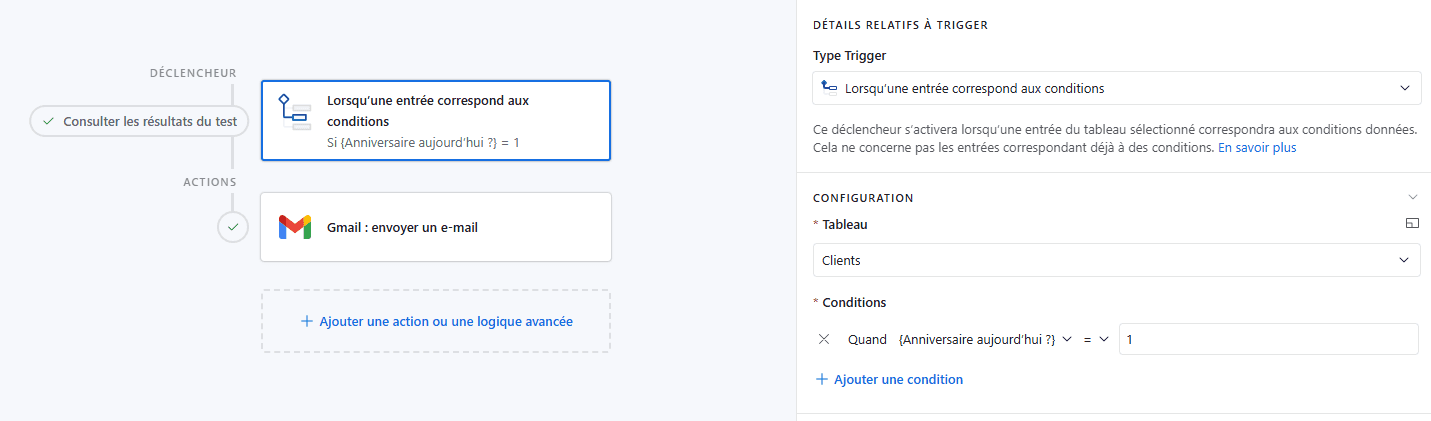Open the Tableau dropdown showing Clients
The image size is (1431, 421).
pos(1116,260)
